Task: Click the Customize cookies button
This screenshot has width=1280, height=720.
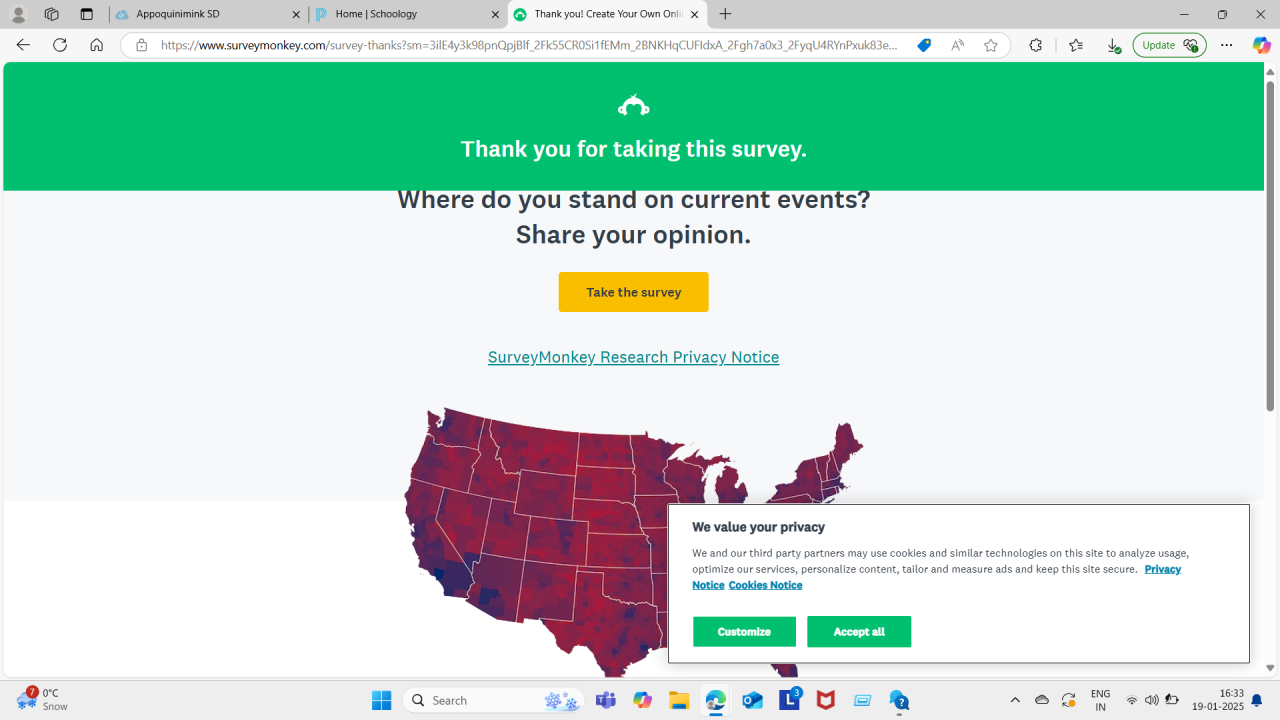Action: pyautogui.click(x=744, y=632)
